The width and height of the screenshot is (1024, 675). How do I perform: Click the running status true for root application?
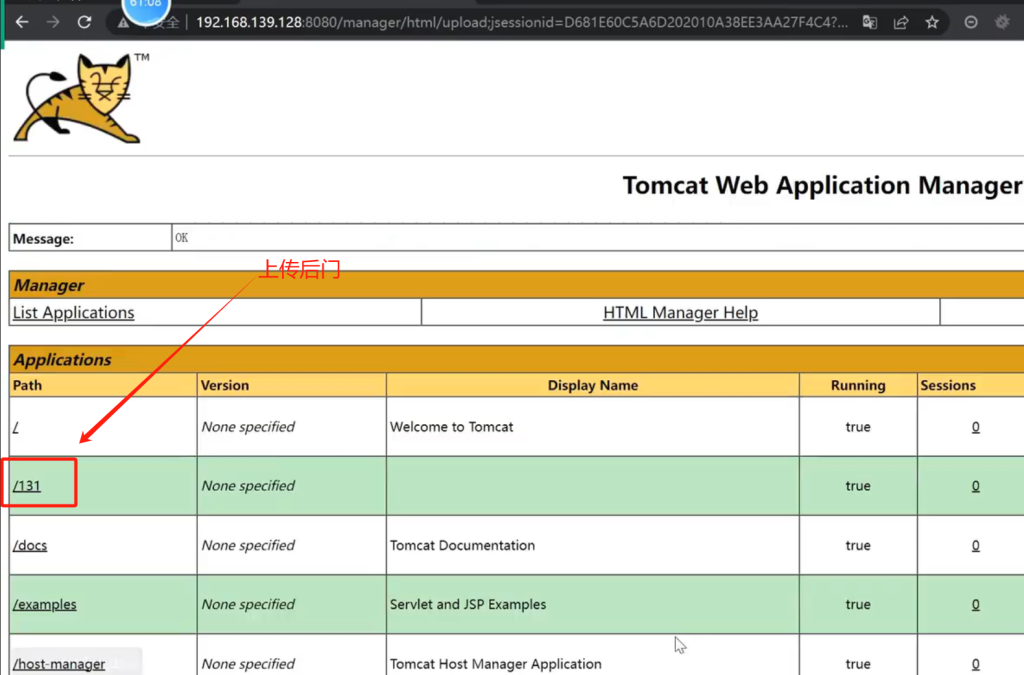tap(857, 427)
